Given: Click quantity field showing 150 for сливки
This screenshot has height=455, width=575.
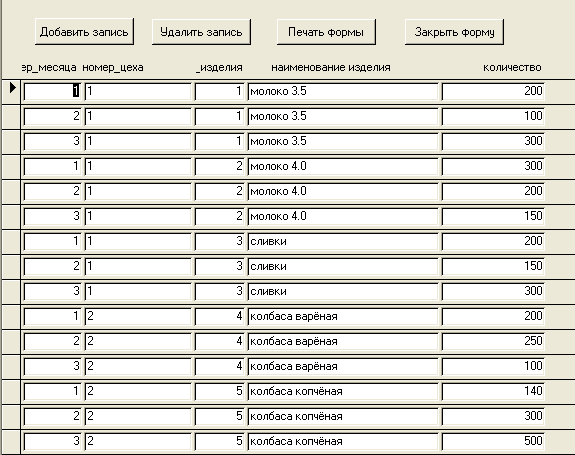Looking at the screenshot, I should point(493,266).
